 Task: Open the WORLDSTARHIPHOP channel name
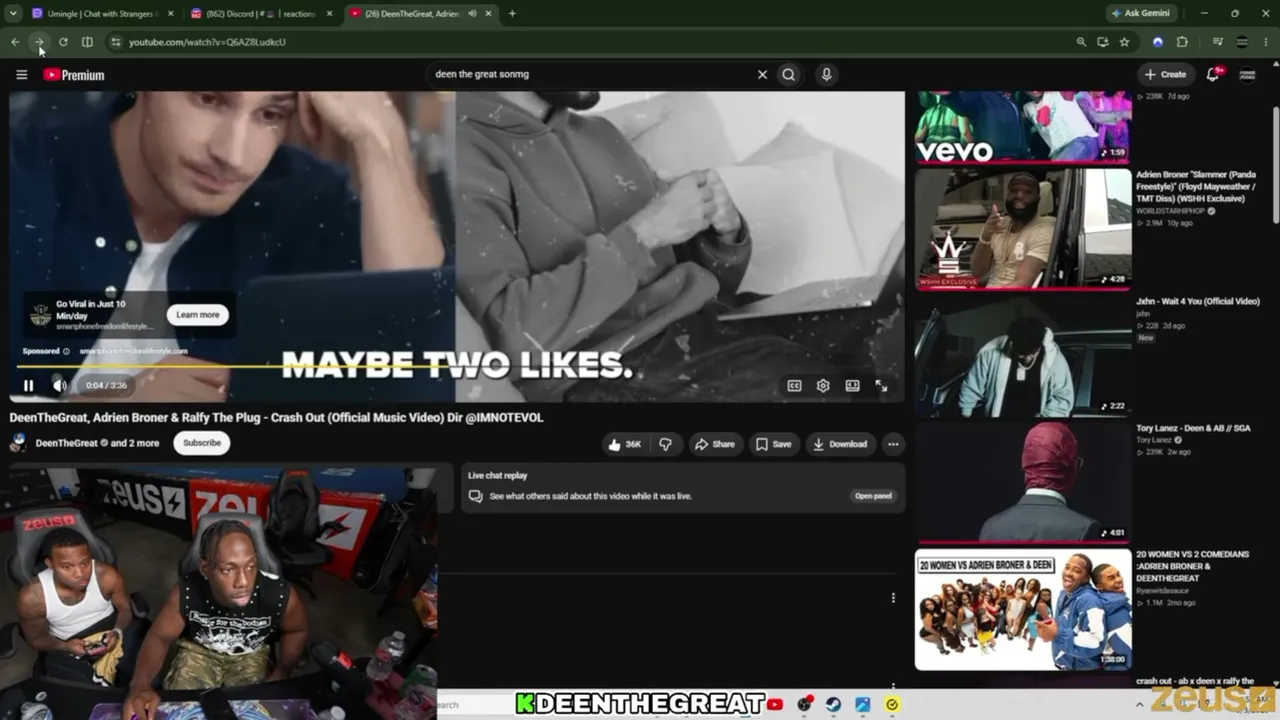pyautogui.click(x=1170, y=211)
